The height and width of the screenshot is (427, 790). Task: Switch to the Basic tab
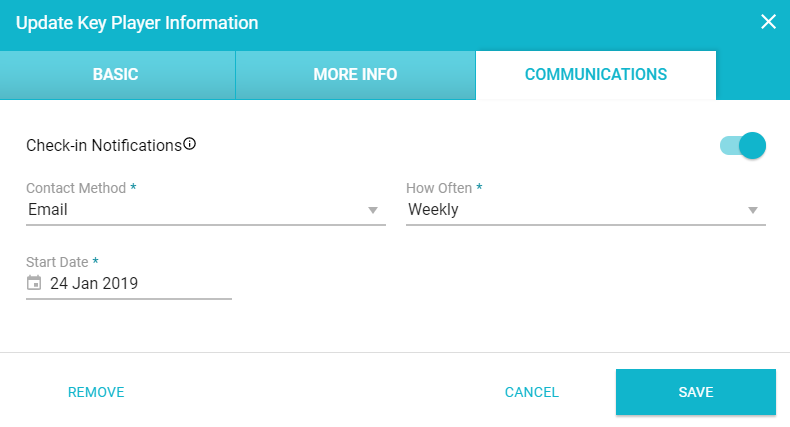[116, 75]
